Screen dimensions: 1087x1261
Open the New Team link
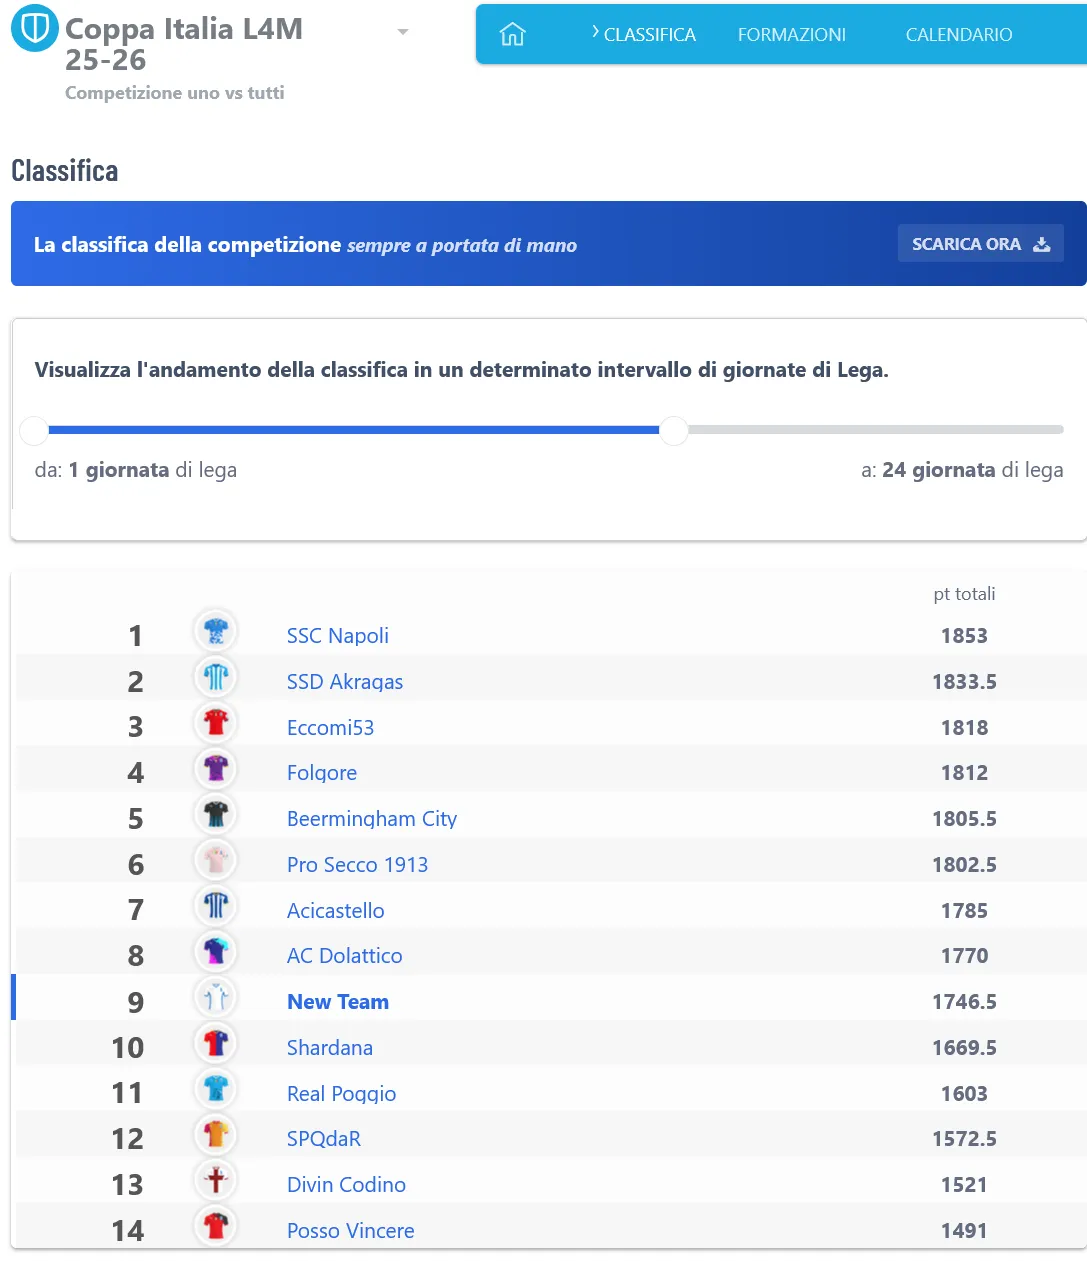point(338,1002)
